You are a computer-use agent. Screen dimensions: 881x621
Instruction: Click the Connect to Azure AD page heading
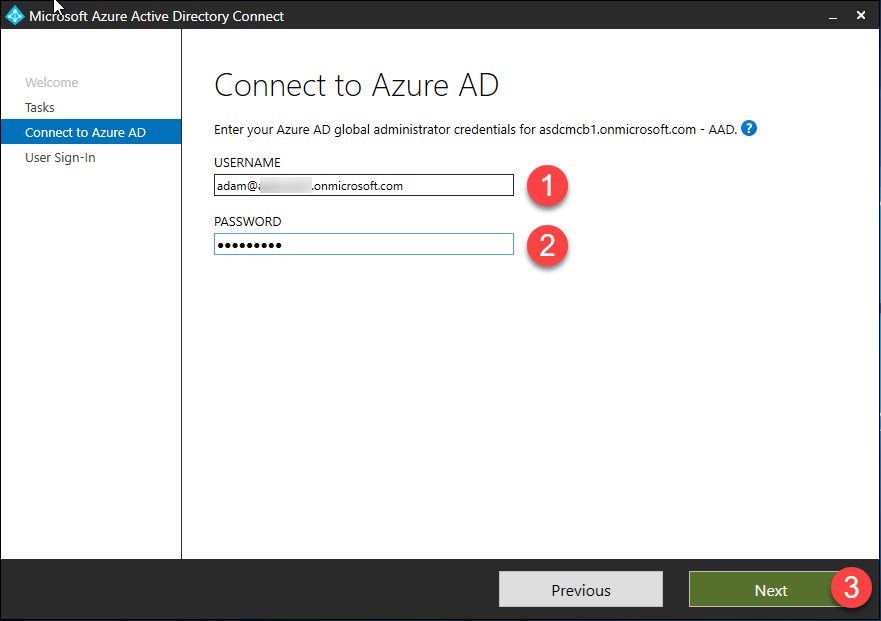coord(356,85)
